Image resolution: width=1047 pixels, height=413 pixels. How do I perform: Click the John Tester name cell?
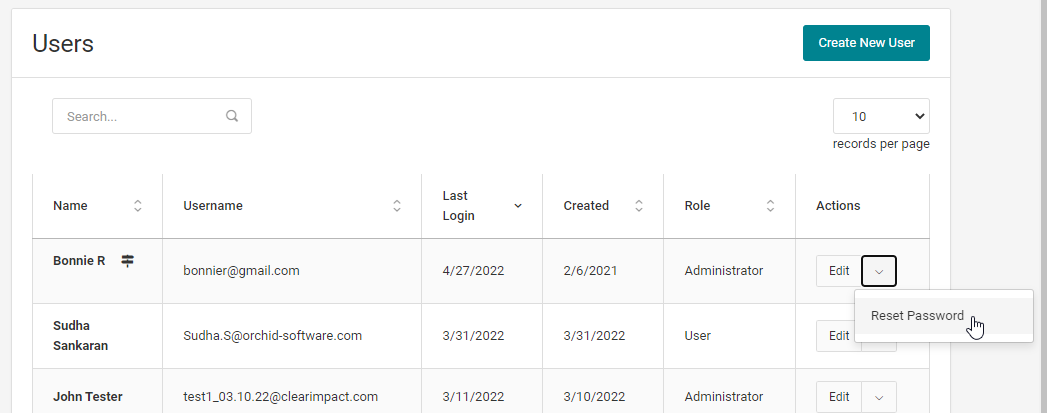click(88, 397)
